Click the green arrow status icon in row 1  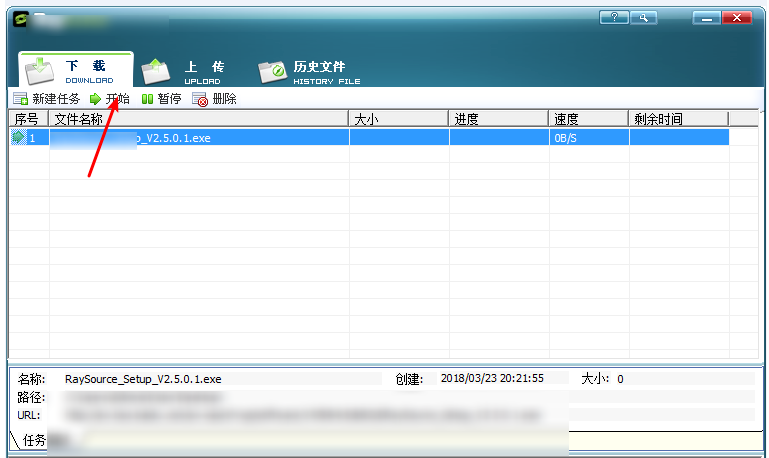coord(19,137)
